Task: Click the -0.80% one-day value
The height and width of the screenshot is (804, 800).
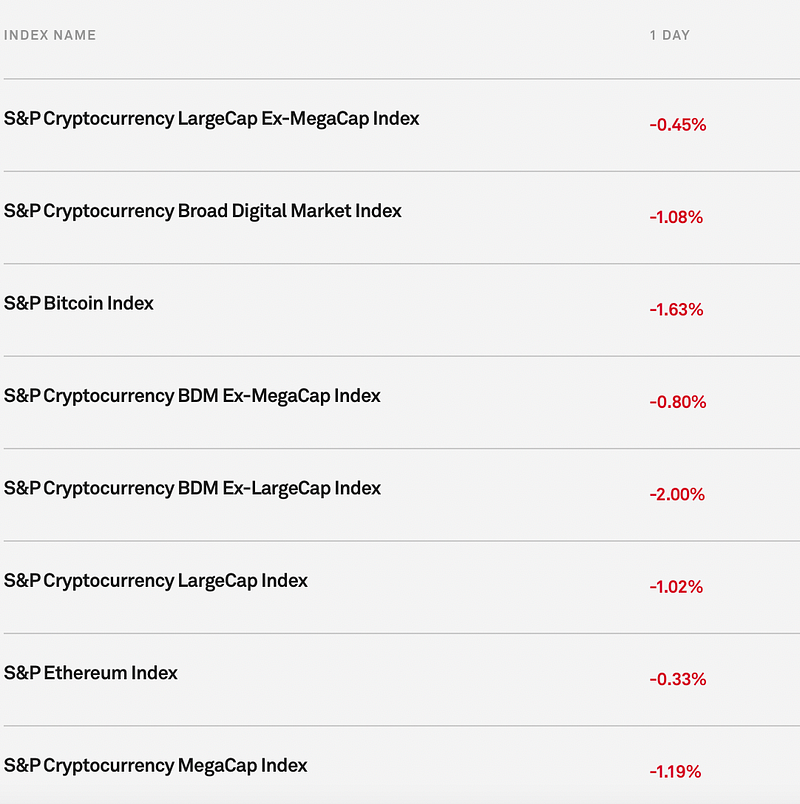Action: point(677,402)
